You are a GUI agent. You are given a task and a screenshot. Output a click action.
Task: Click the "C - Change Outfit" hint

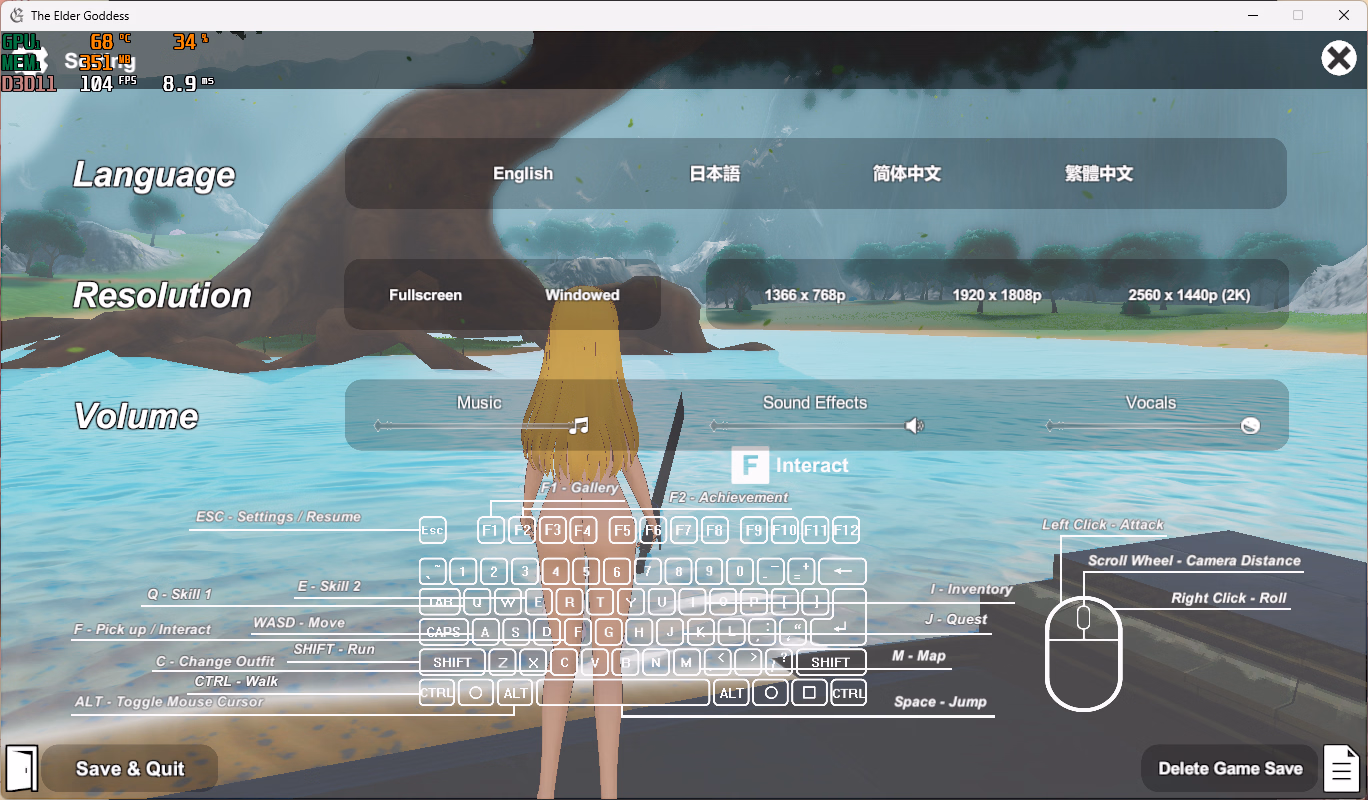(x=215, y=661)
